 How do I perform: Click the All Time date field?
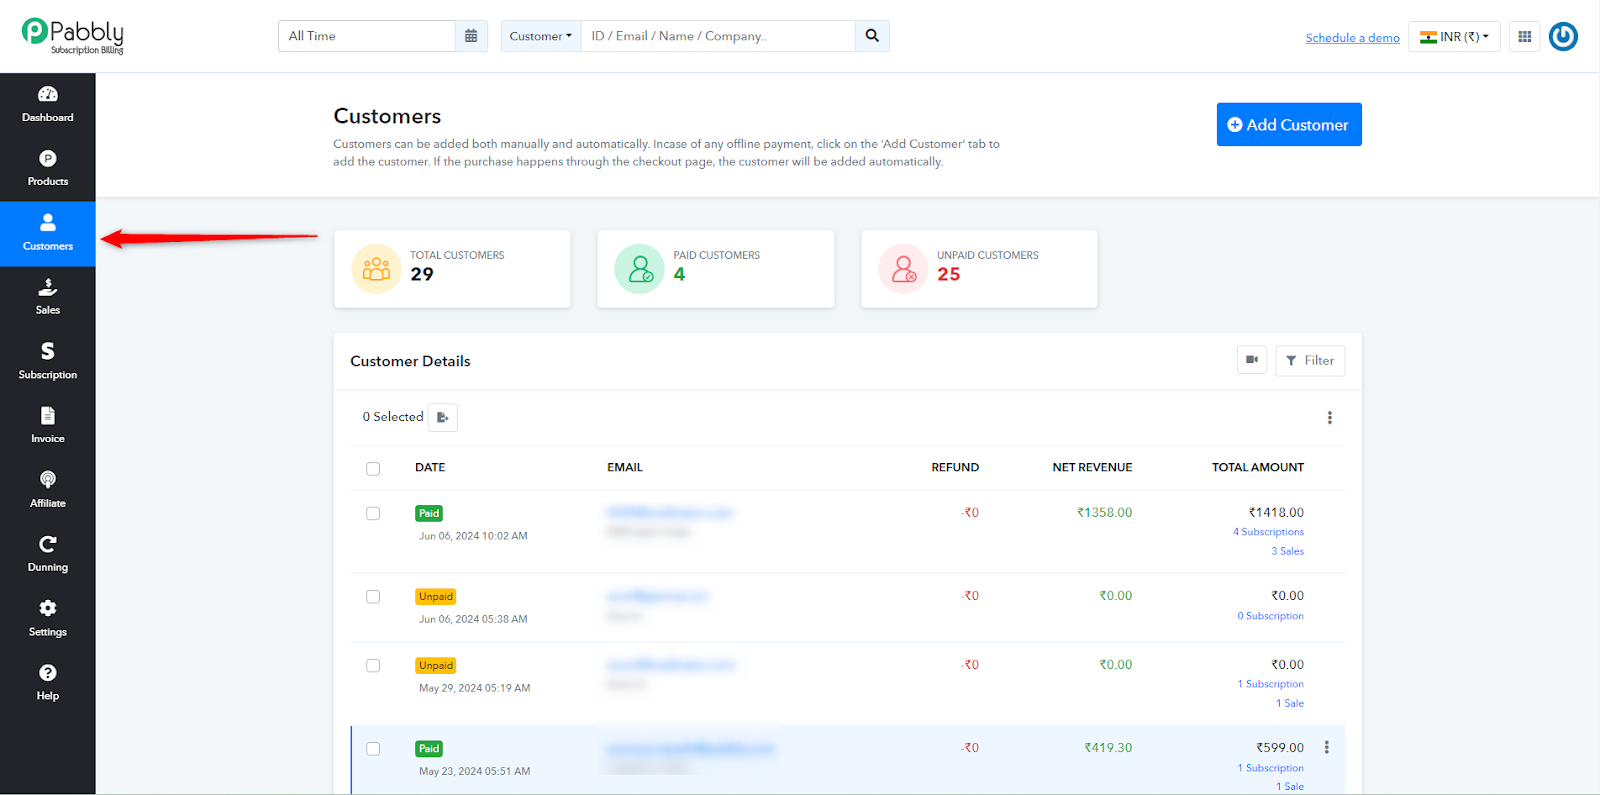[x=367, y=36]
